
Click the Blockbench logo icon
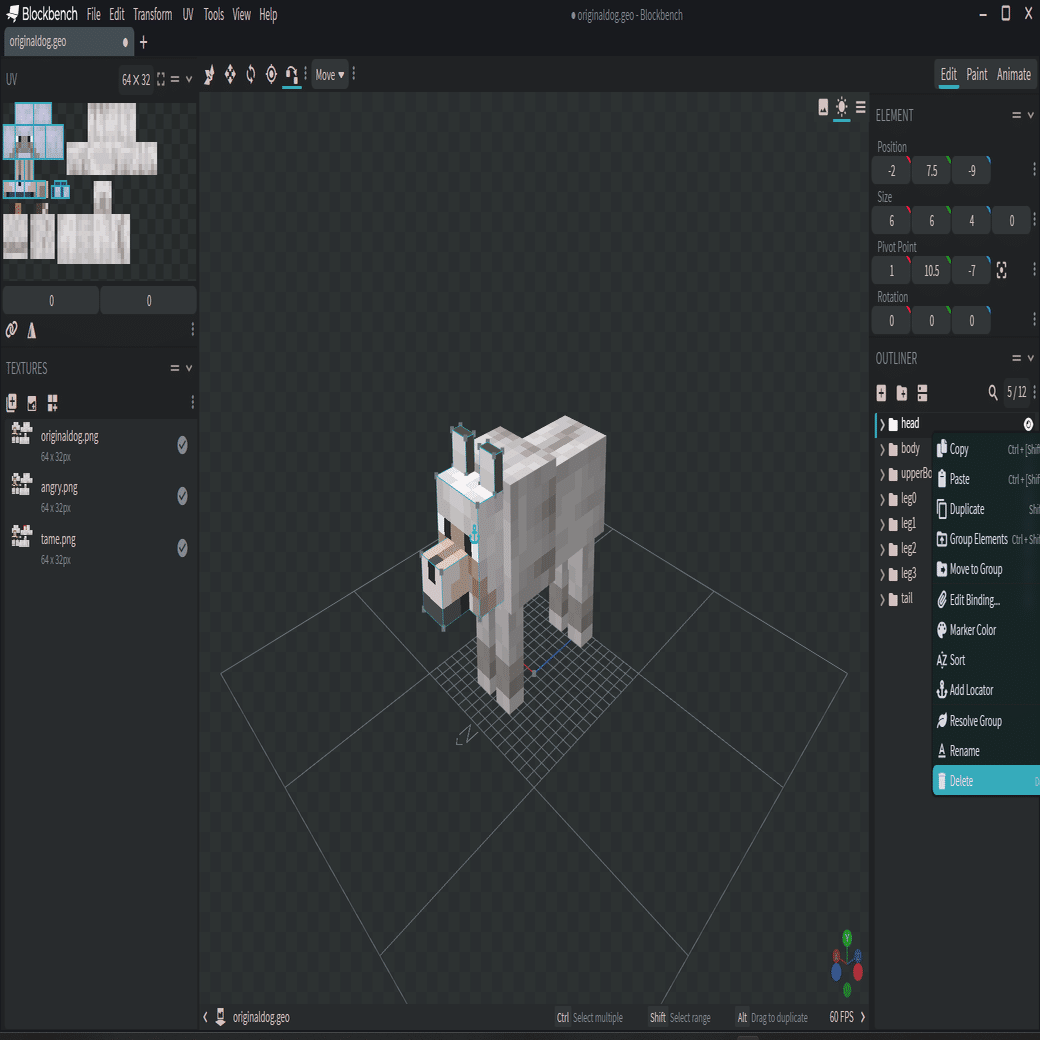tap(12, 13)
